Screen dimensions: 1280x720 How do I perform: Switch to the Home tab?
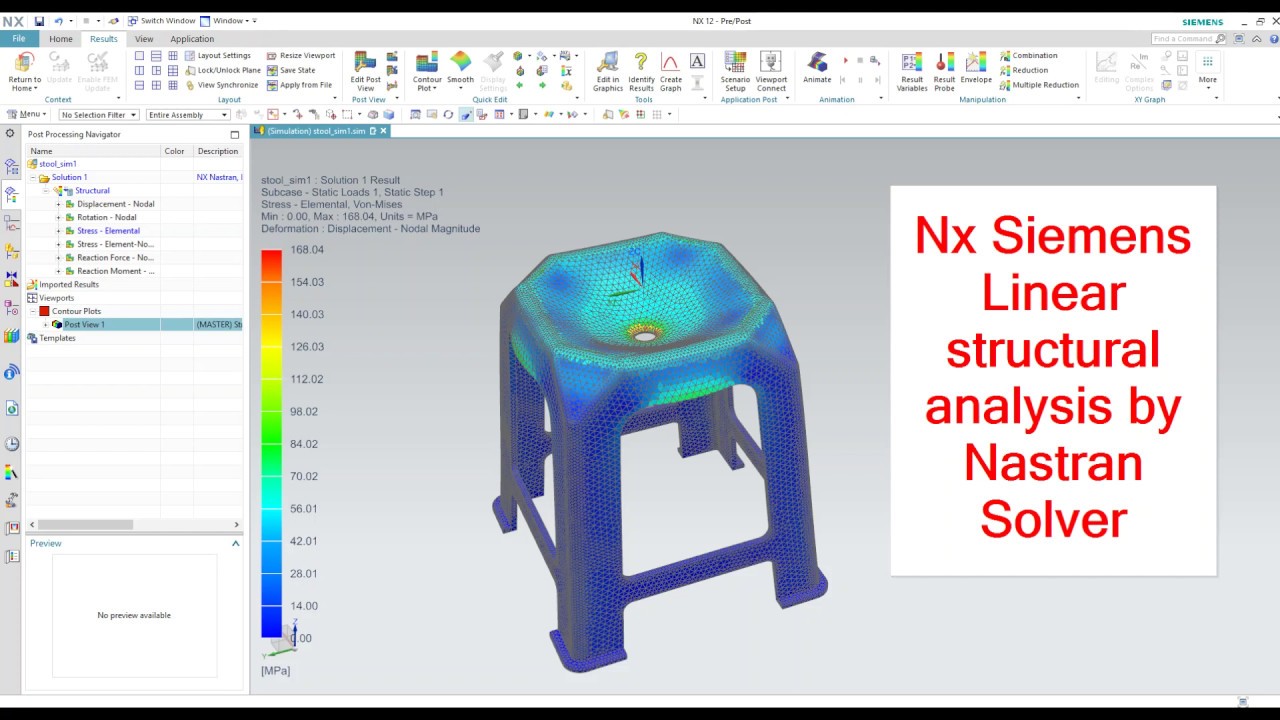point(61,39)
